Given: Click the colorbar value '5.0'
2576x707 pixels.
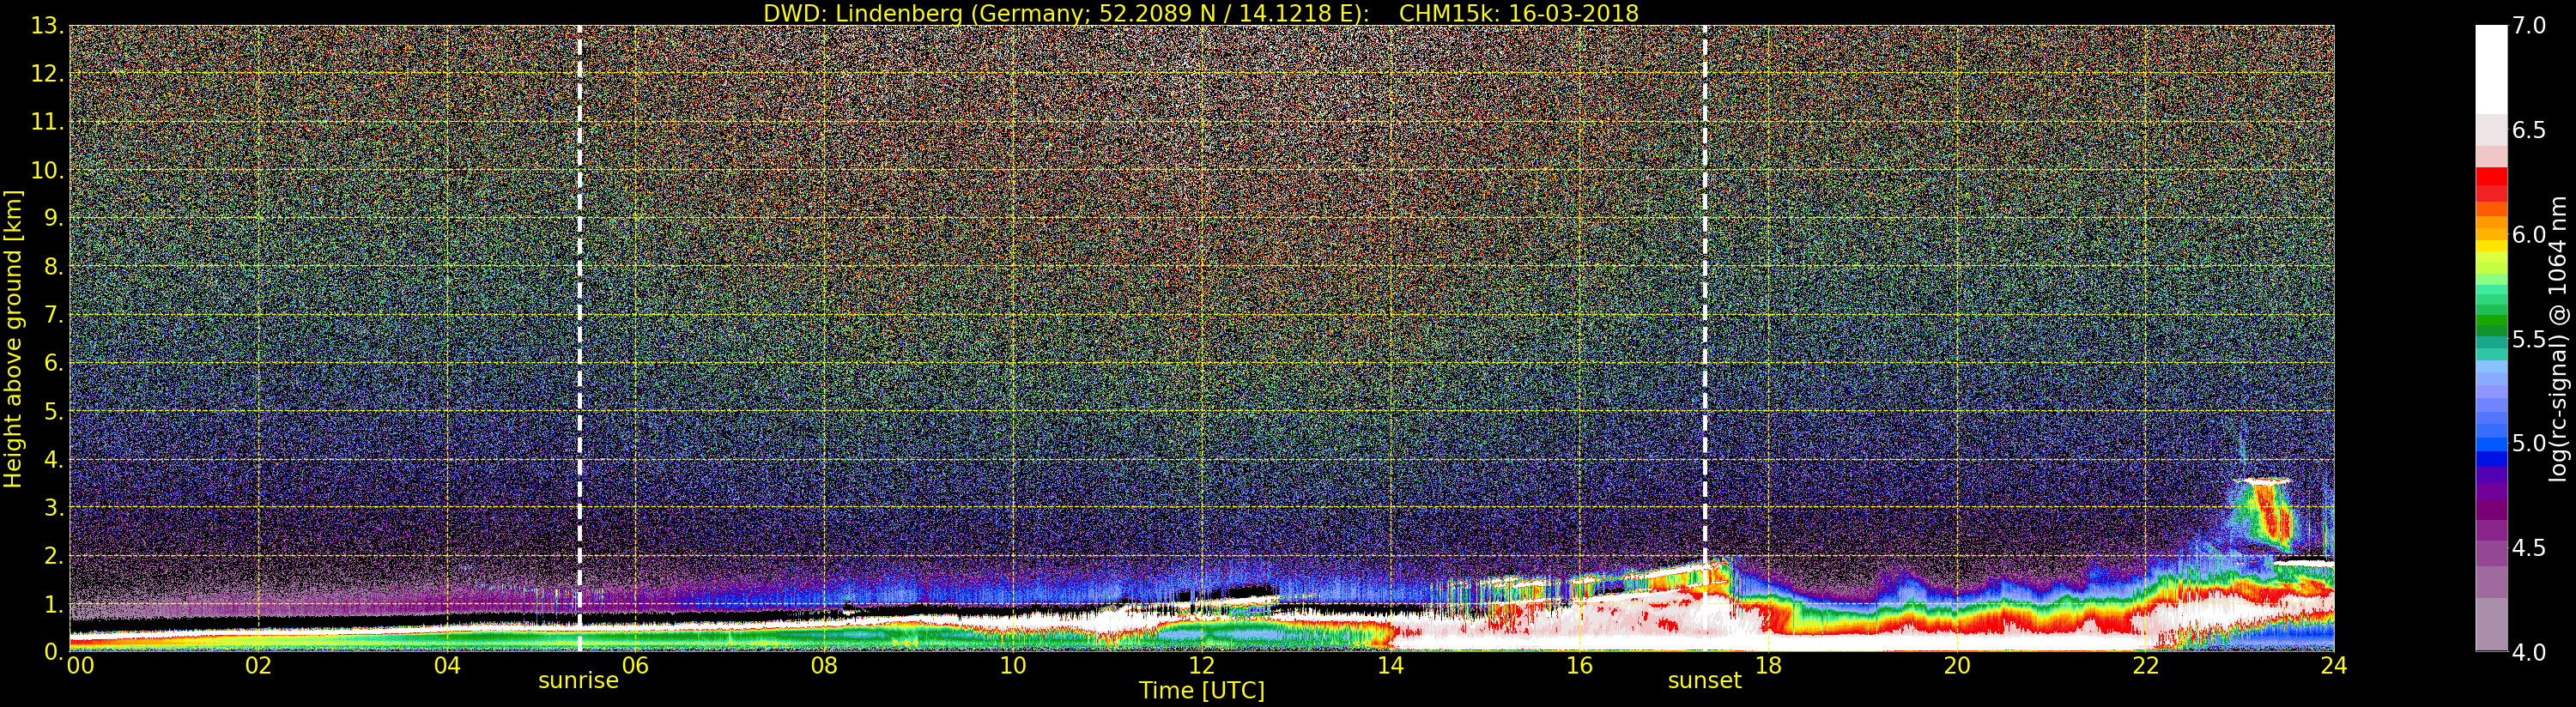Looking at the screenshot, I should [2529, 443].
